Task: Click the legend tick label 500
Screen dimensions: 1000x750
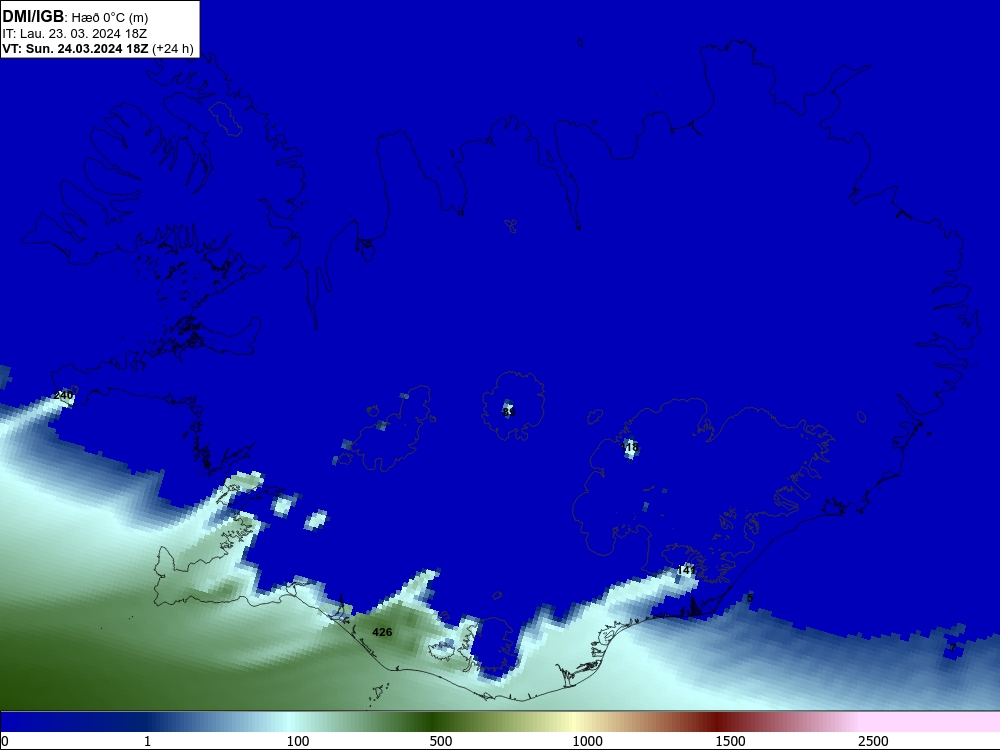Action: 441,741
